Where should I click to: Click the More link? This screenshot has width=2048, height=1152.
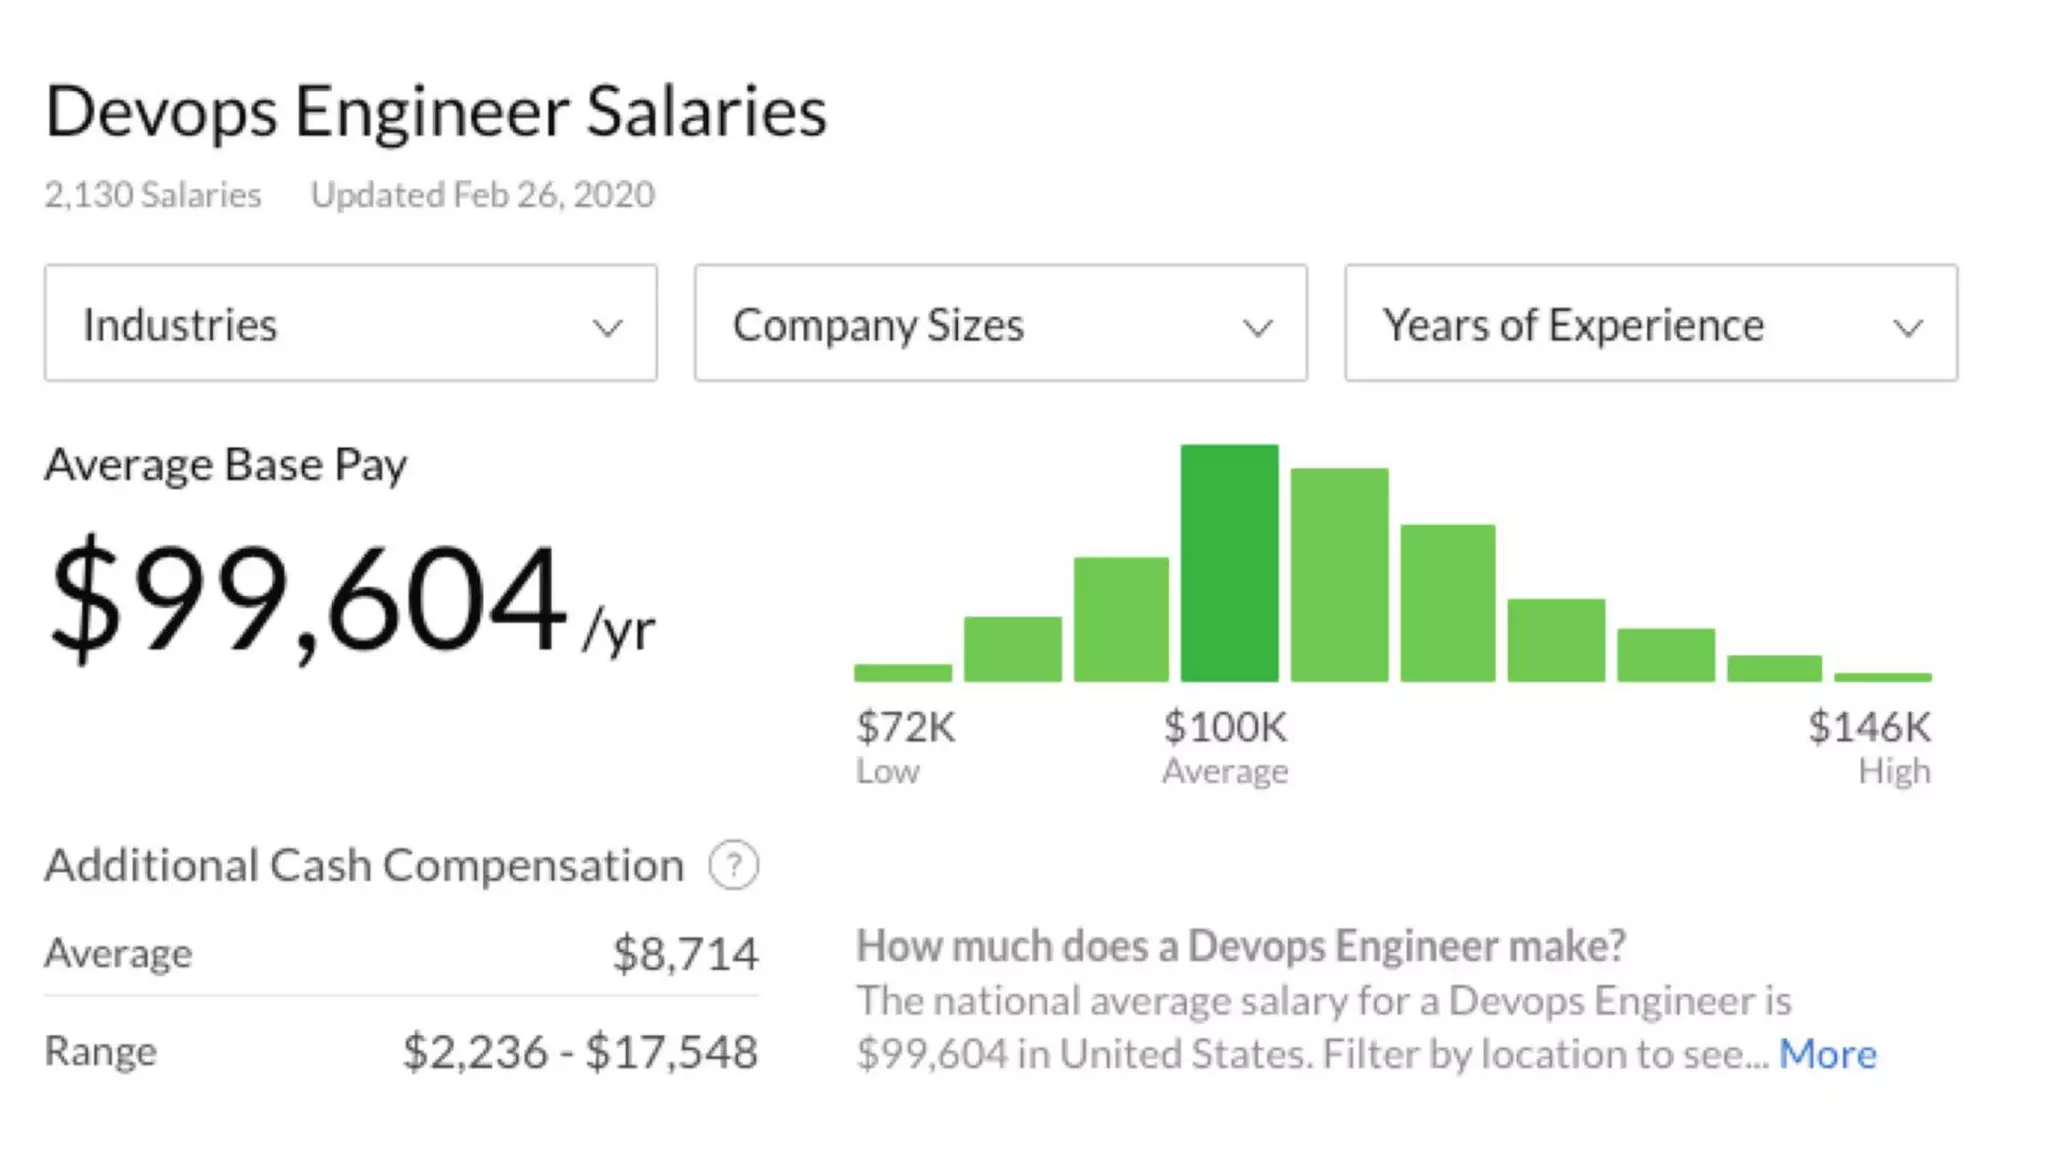(1827, 1054)
